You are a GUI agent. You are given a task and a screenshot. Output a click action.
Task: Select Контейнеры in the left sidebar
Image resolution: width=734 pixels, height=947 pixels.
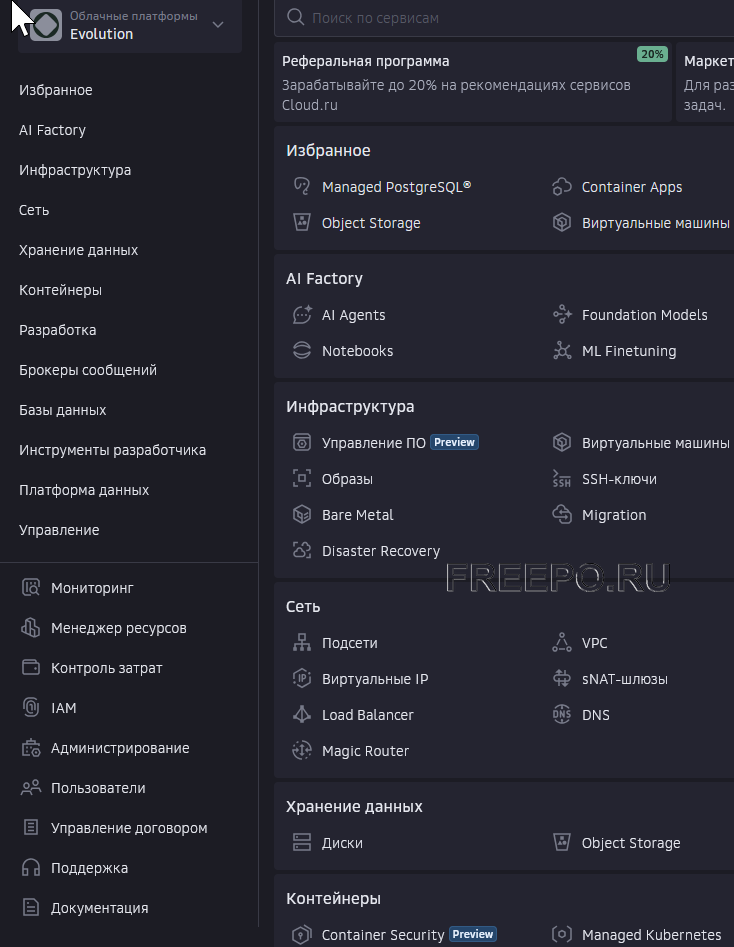tap(60, 290)
